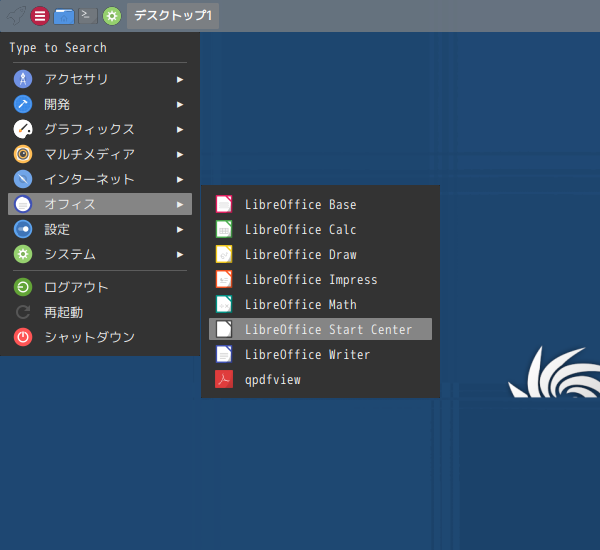Click the green ログアウト icon

[23, 287]
